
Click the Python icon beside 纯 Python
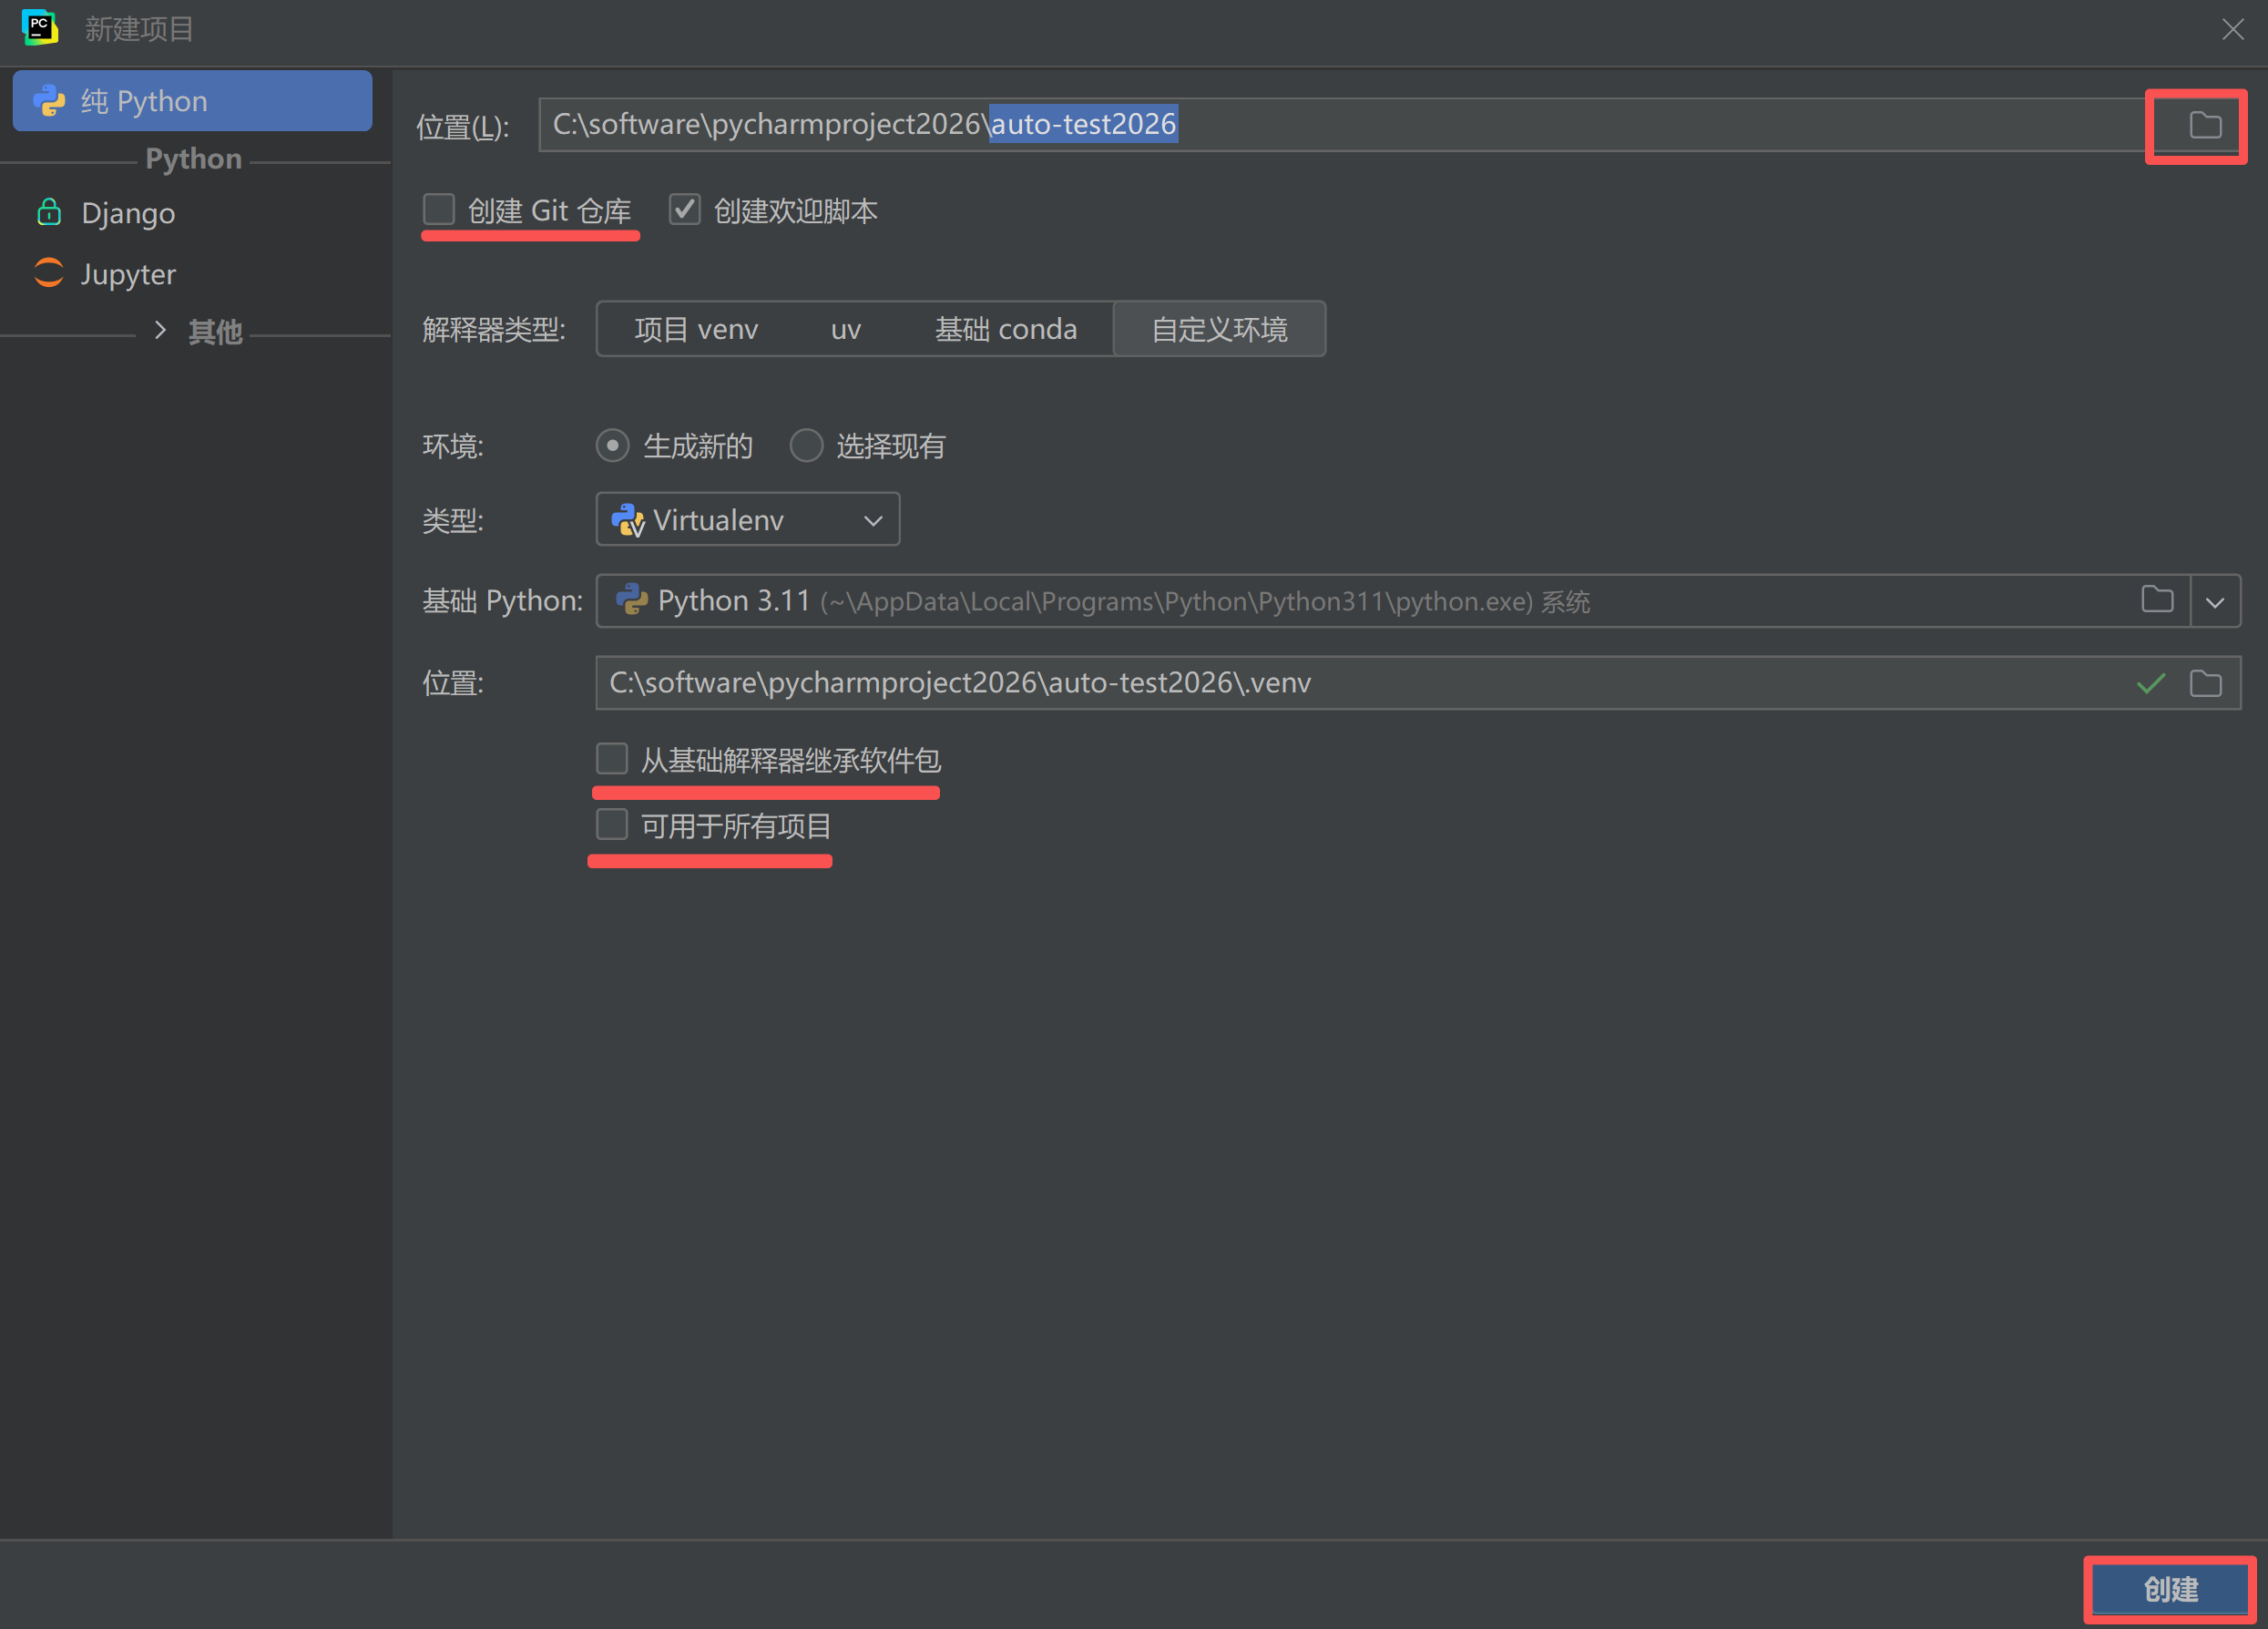click(49, 101)
